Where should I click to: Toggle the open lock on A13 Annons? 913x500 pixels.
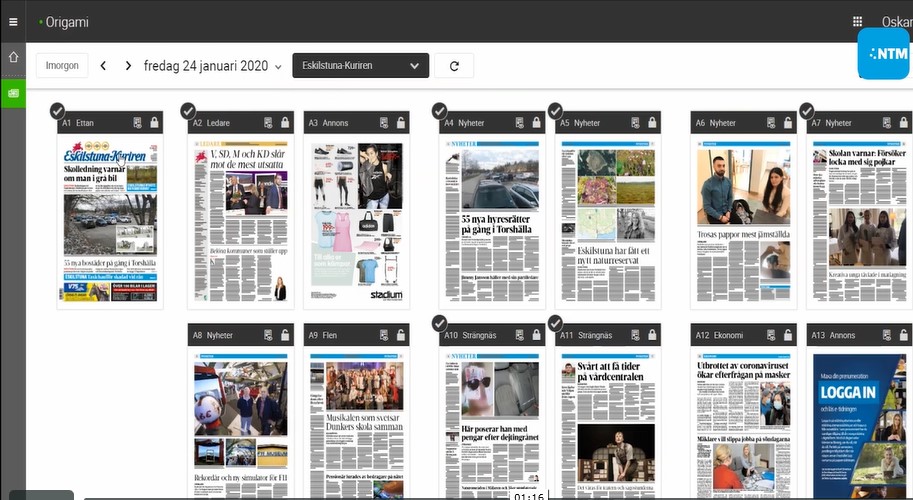pyautogui.click(x=904, y=335)
